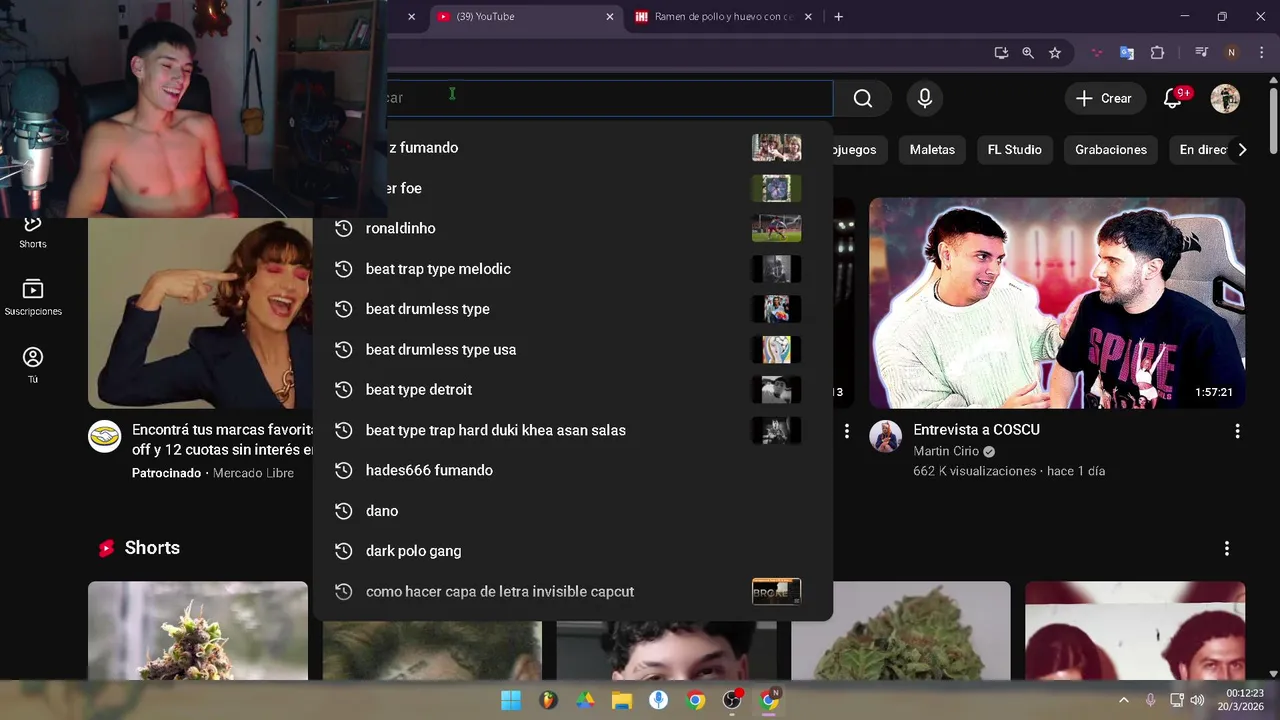The image size is (1280, 720).
Task: Click the install app icon in address bar
Action: coord(1001,53)
